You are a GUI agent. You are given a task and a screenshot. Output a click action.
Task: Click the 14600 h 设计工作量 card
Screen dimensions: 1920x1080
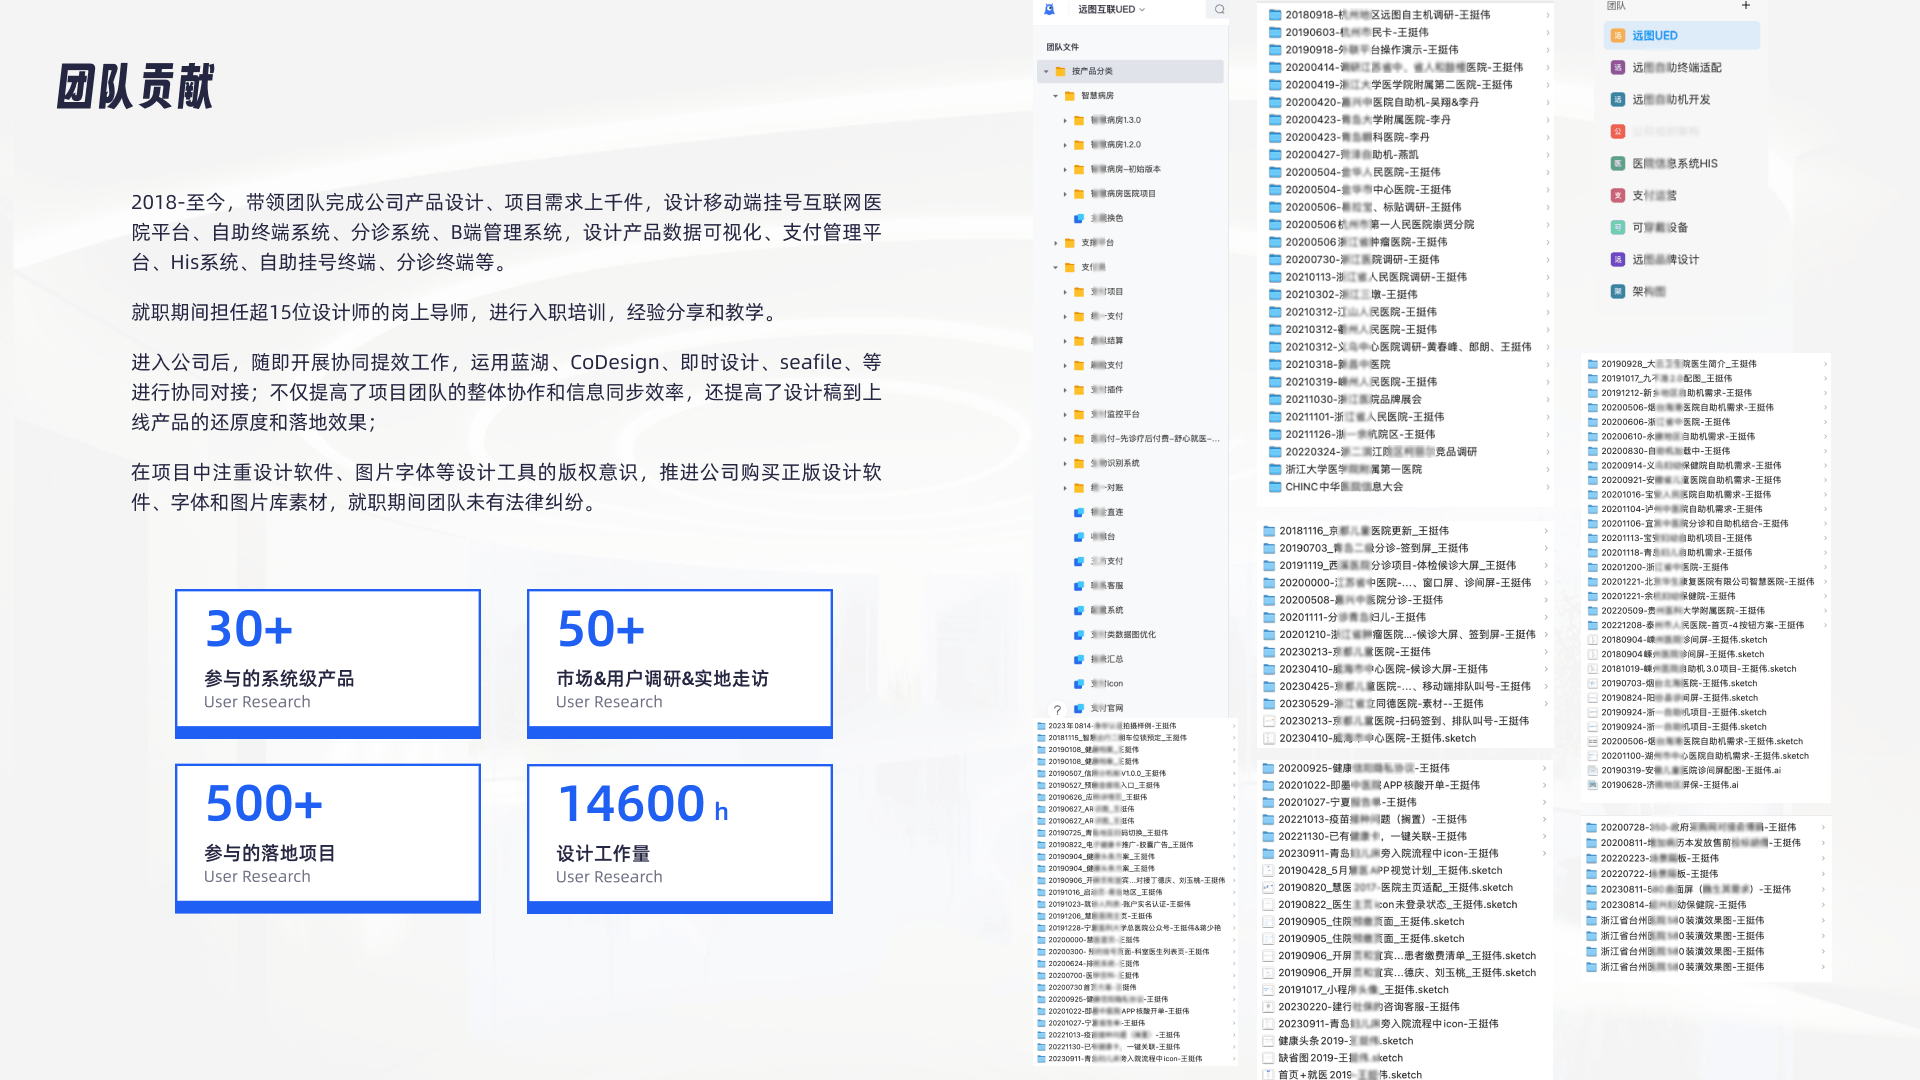(679, 838)
